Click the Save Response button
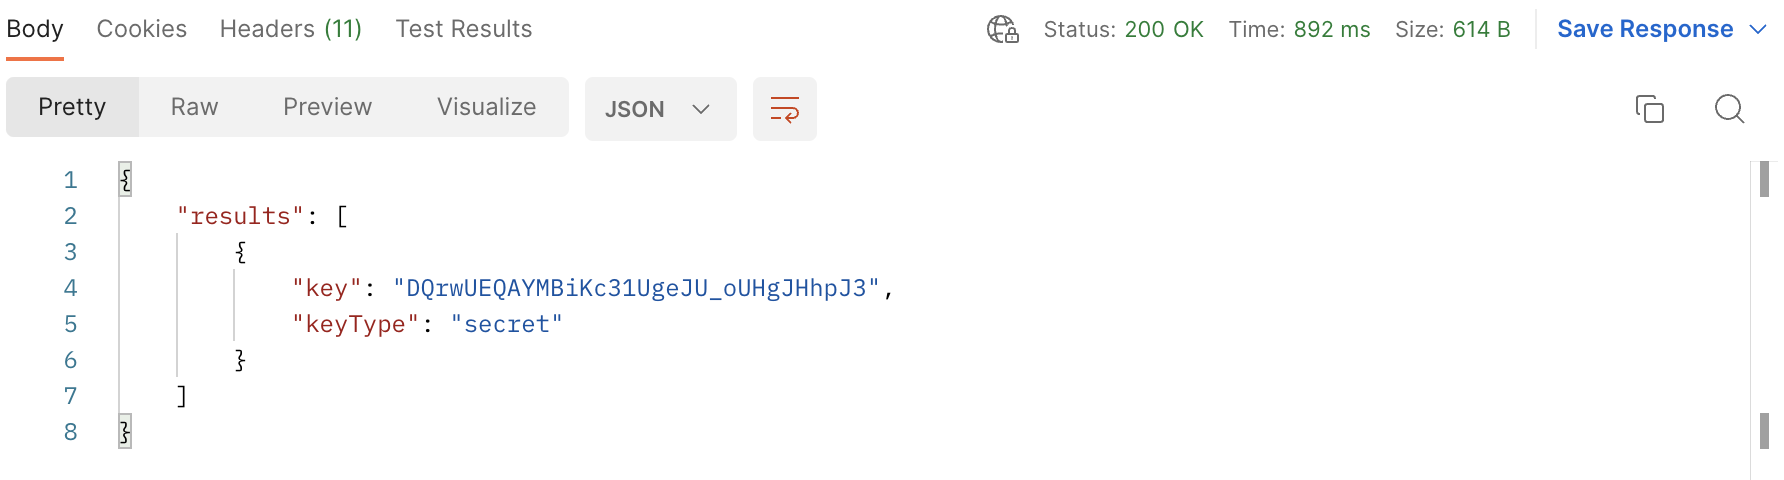 click(1644, 29)
